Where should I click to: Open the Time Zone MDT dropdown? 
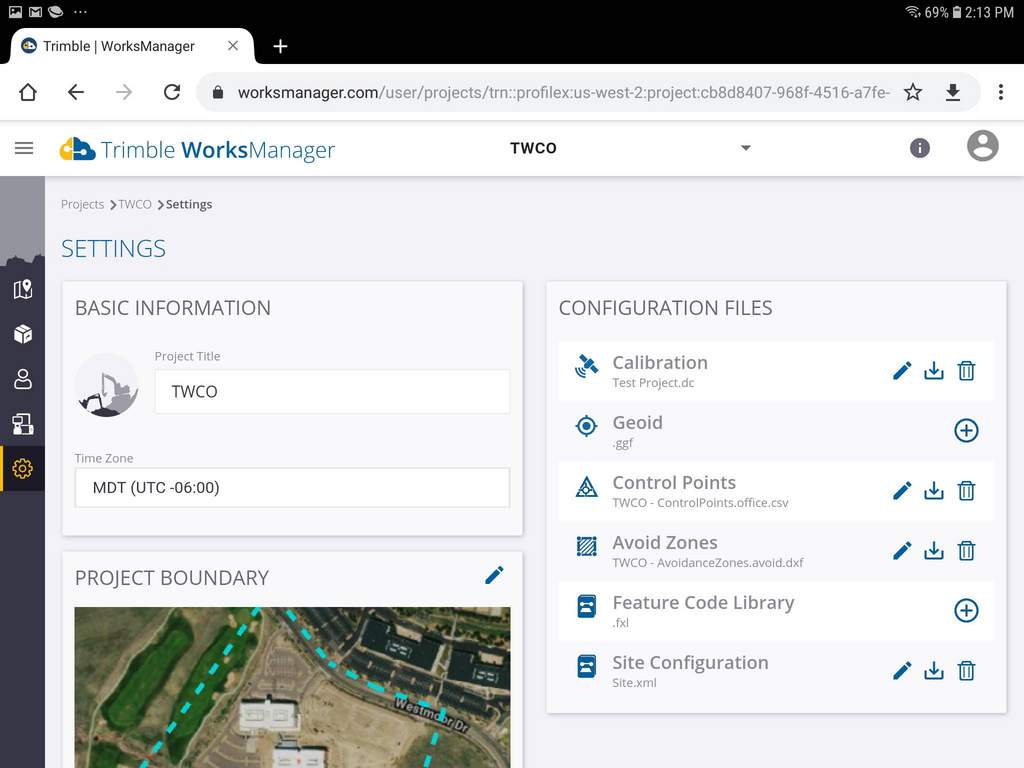coord(292,487)
